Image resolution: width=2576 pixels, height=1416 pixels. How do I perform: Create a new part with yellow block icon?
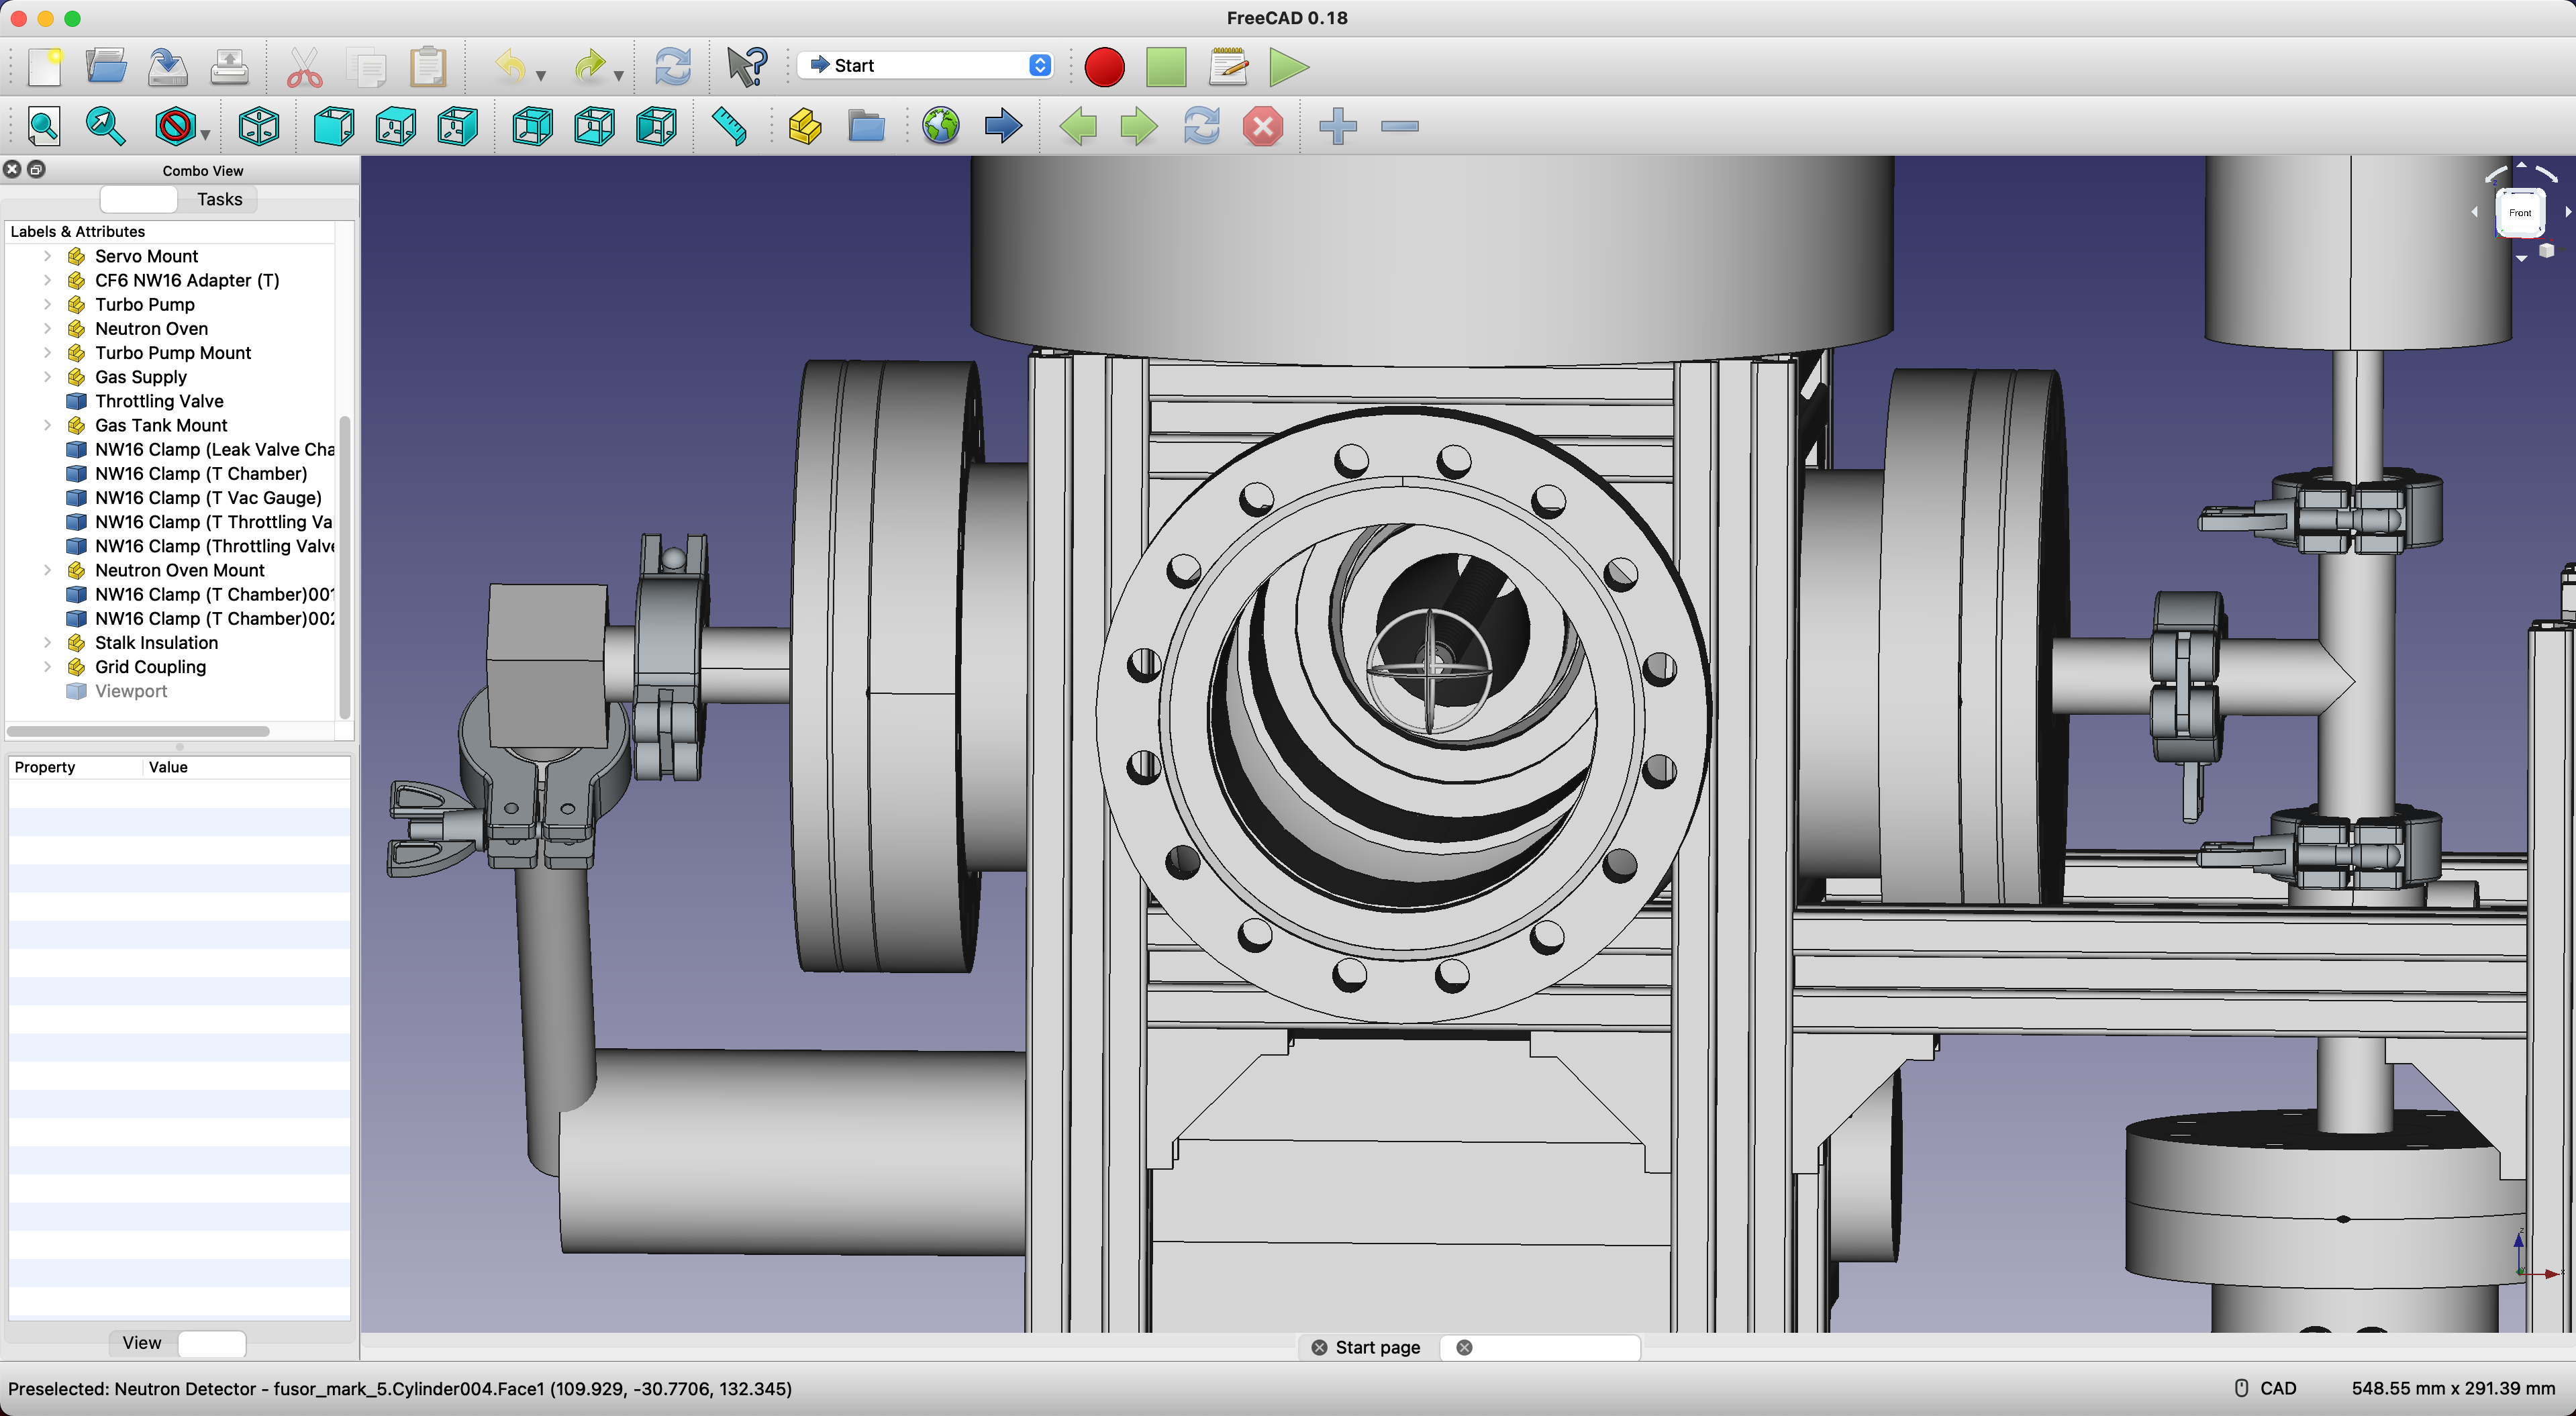click(x=805, y=126)
